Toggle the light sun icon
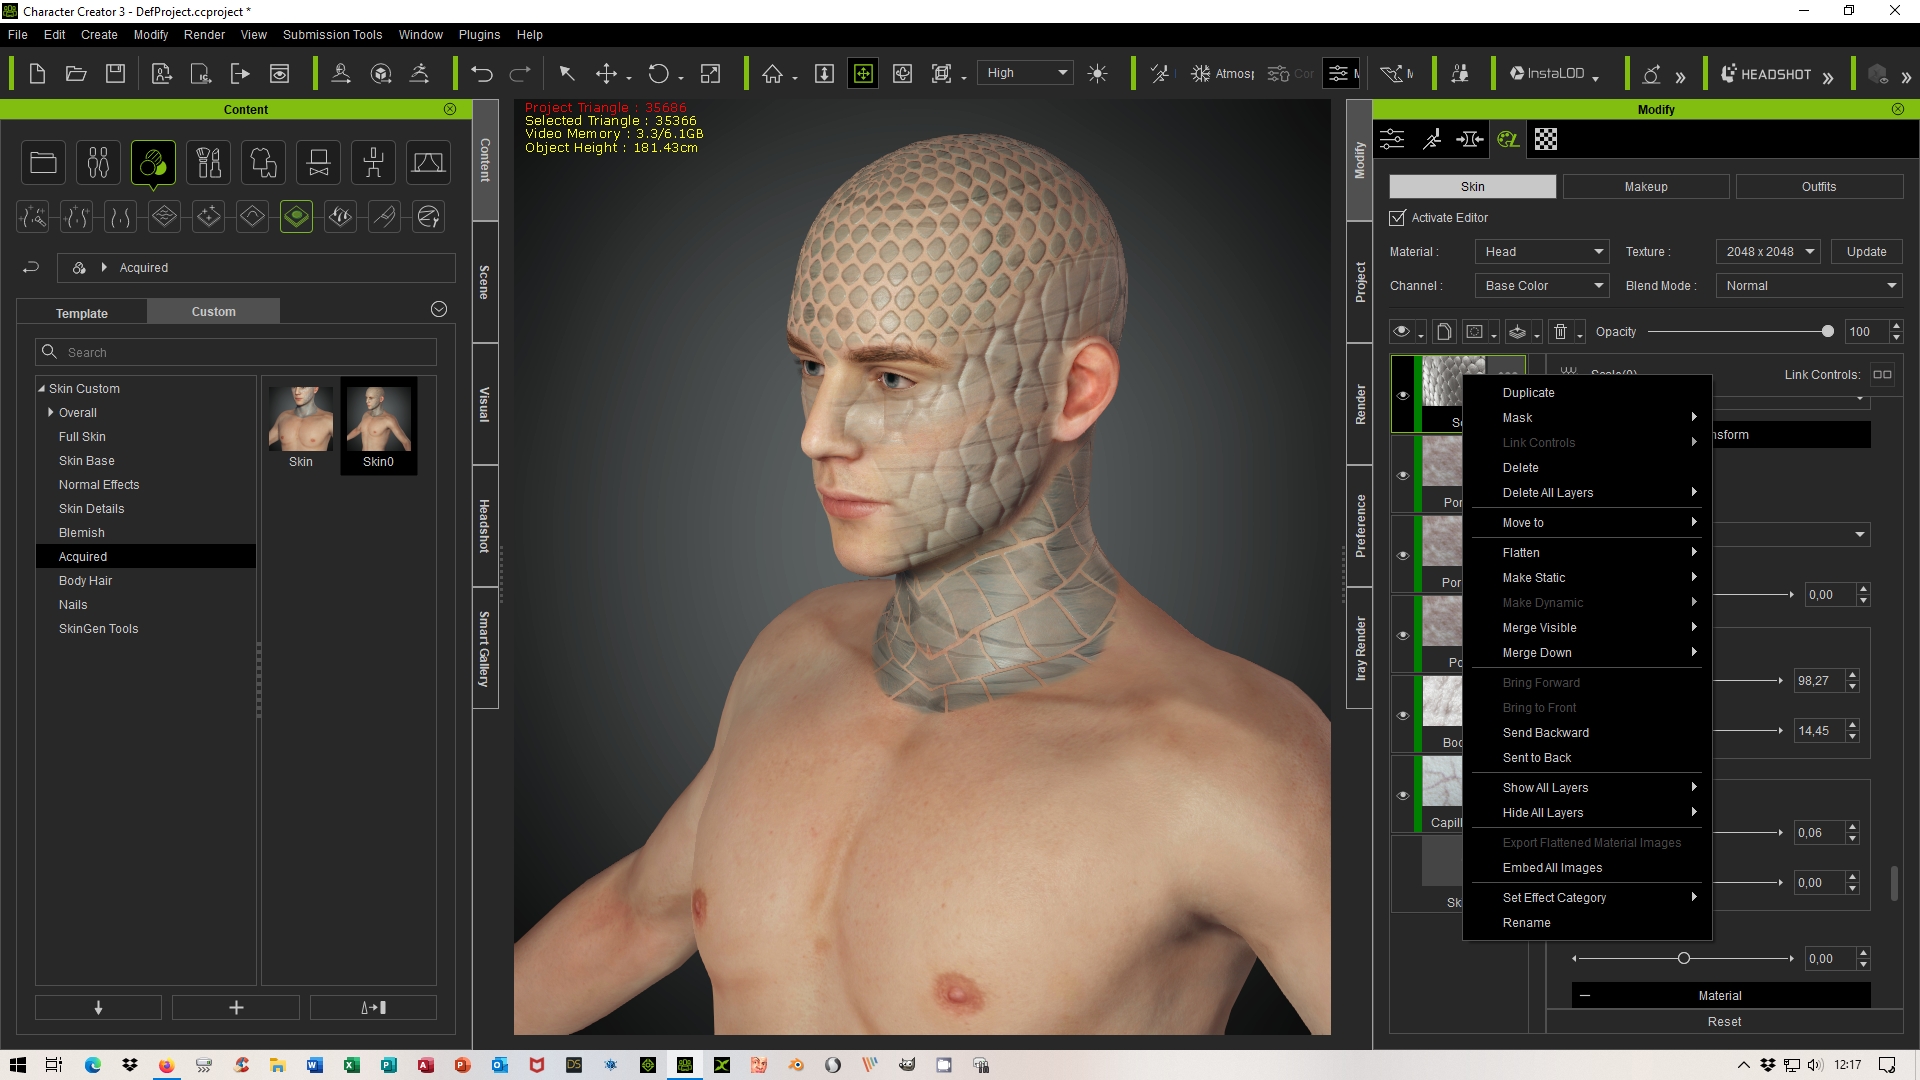1920x1080 pixels. [x=1097, y=74]
